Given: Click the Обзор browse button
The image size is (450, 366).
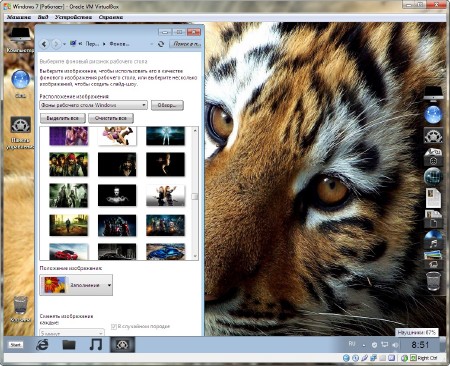Looking at the screenshot, I should [167, 105].
